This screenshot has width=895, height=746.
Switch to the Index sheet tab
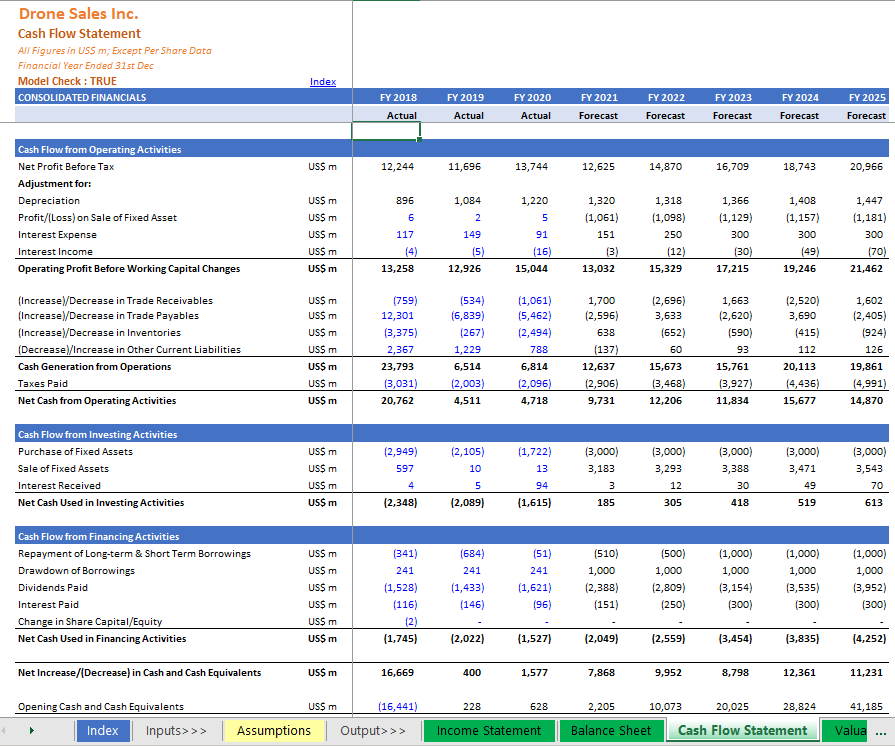(x=103, y=731)
